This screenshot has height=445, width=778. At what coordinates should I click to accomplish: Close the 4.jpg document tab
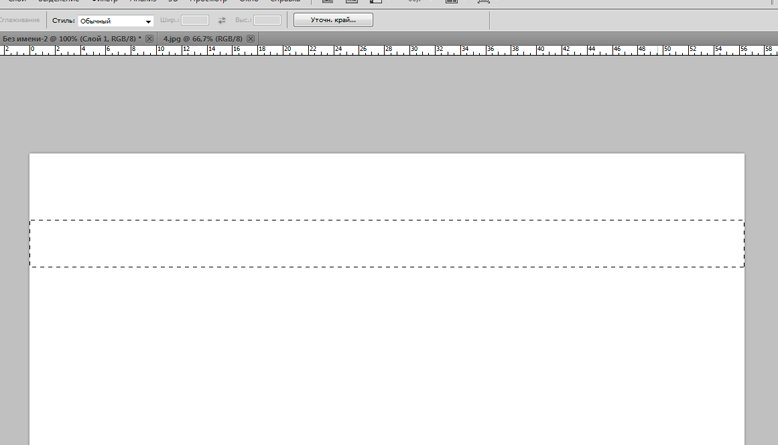[251, 39]
